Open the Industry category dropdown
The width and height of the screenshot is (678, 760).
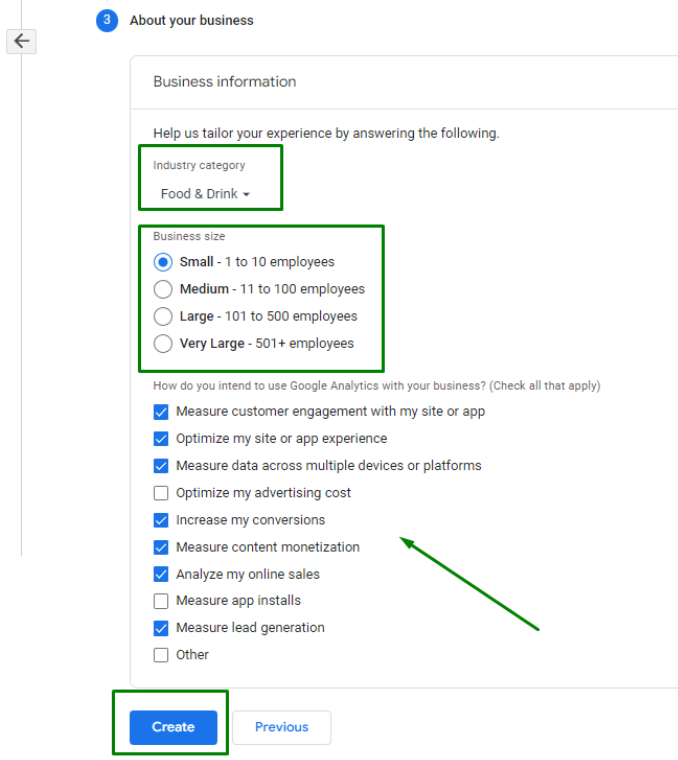(205, 194)
